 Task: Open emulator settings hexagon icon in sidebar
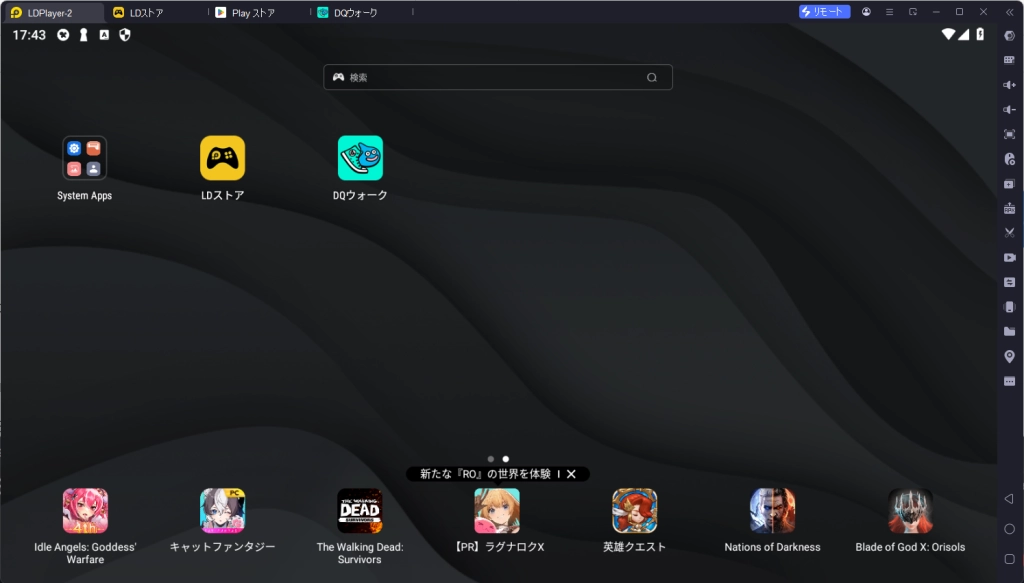tap(1010, 36)
